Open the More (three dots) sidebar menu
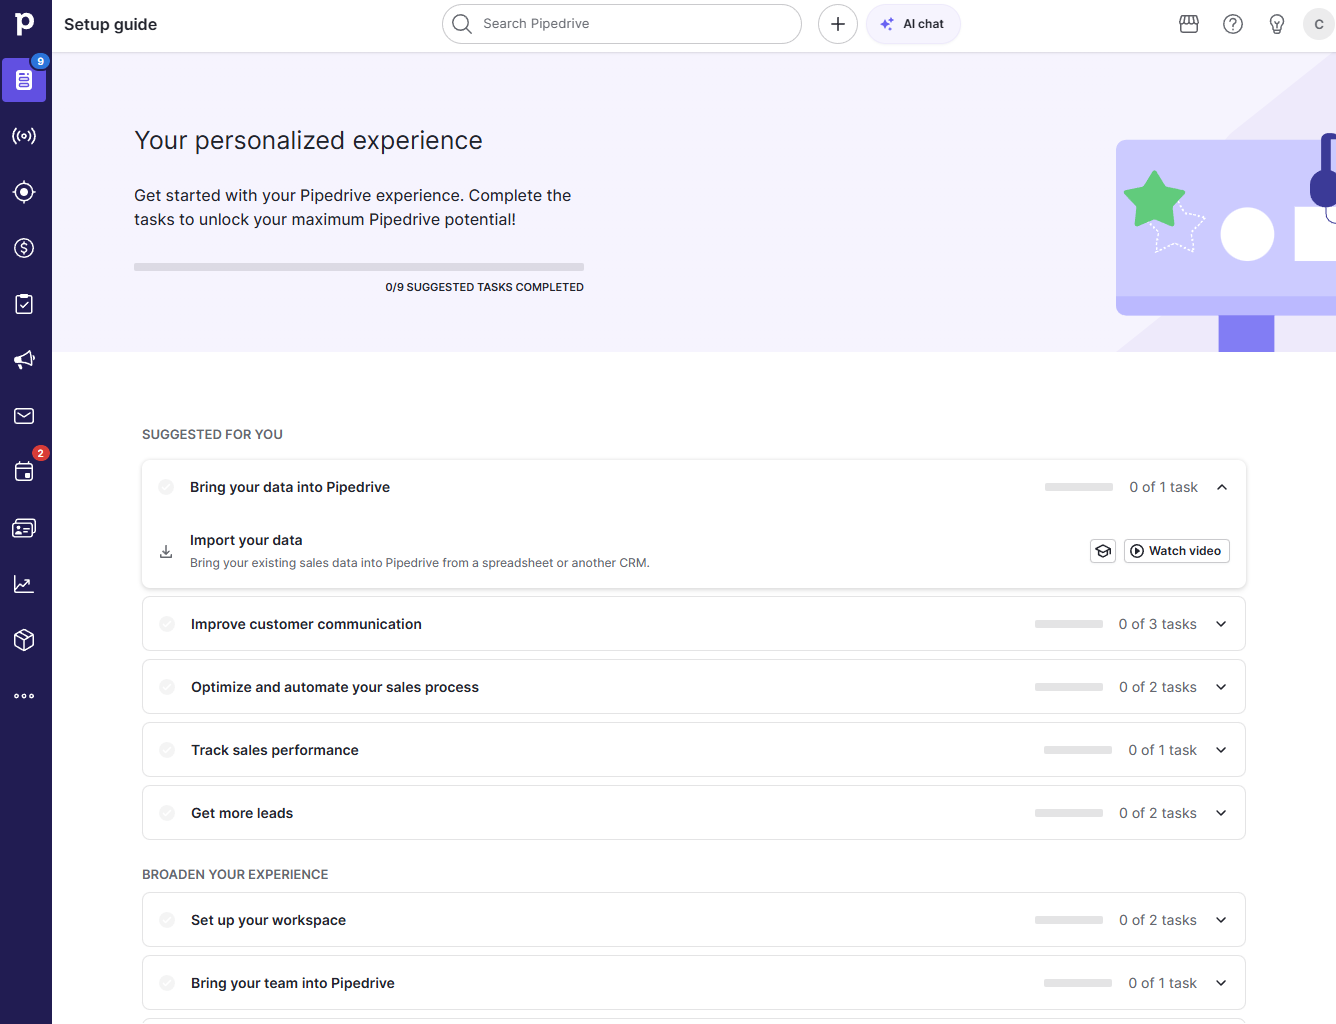This screenshot has width=1336, height=1024. coord(24,696)
